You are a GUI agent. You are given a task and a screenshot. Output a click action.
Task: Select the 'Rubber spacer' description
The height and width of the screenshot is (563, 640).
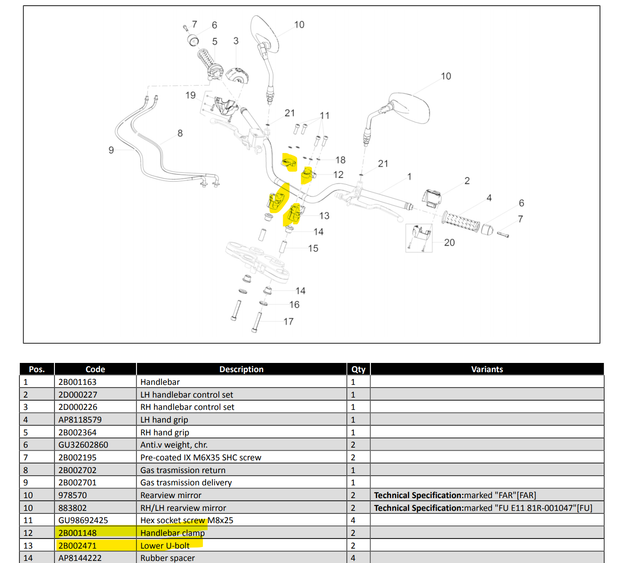click(167, 558)
